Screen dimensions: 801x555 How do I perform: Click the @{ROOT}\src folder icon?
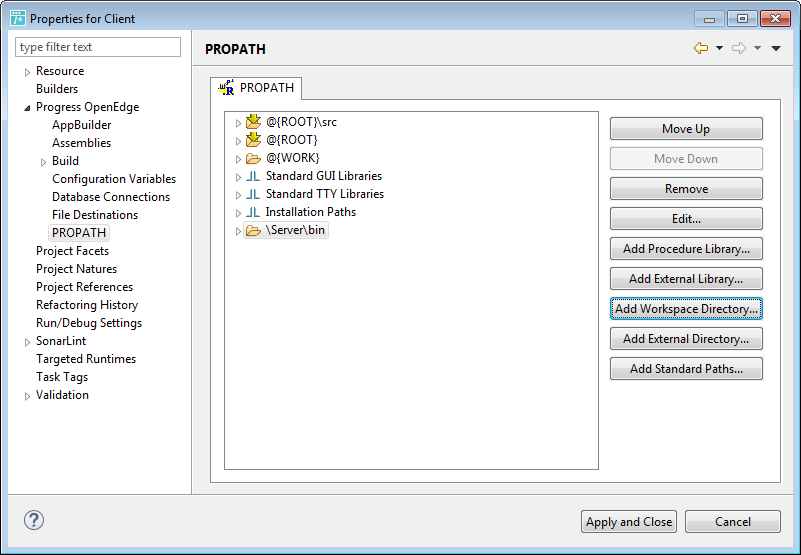coord(253,122)
